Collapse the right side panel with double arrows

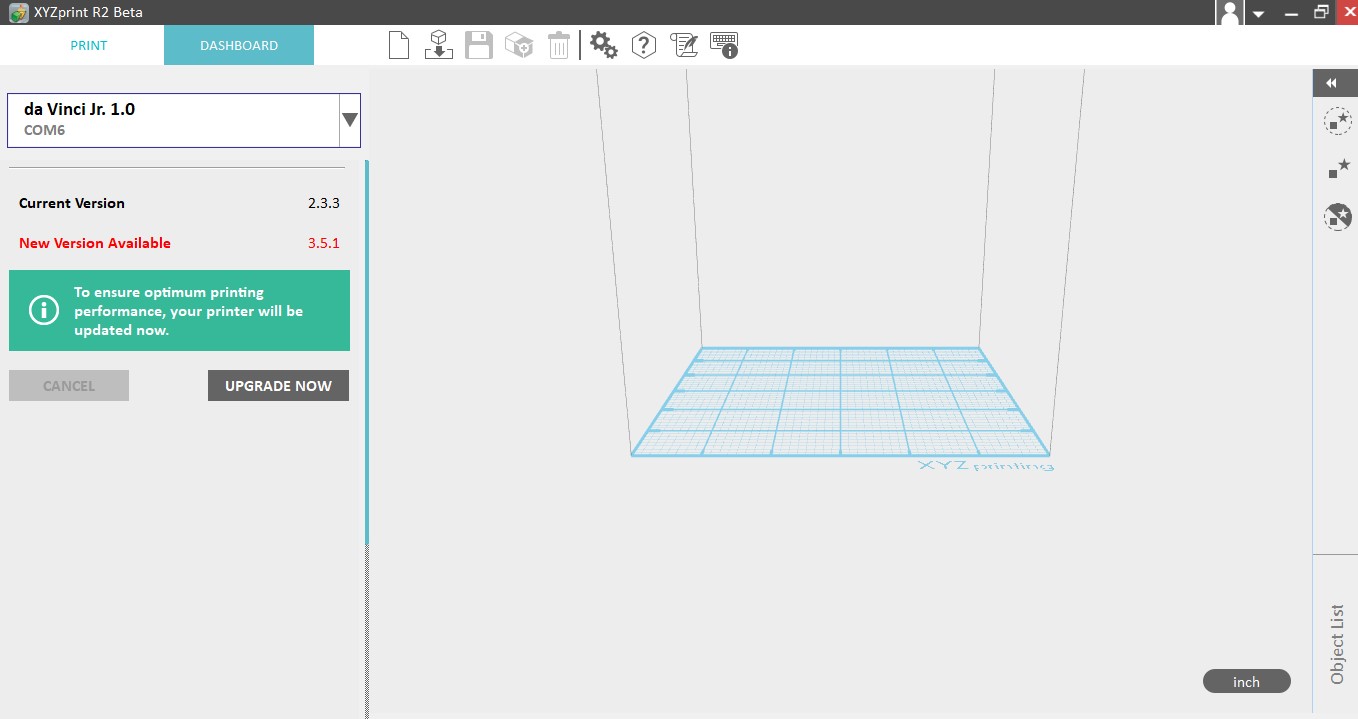(1331, 83)
